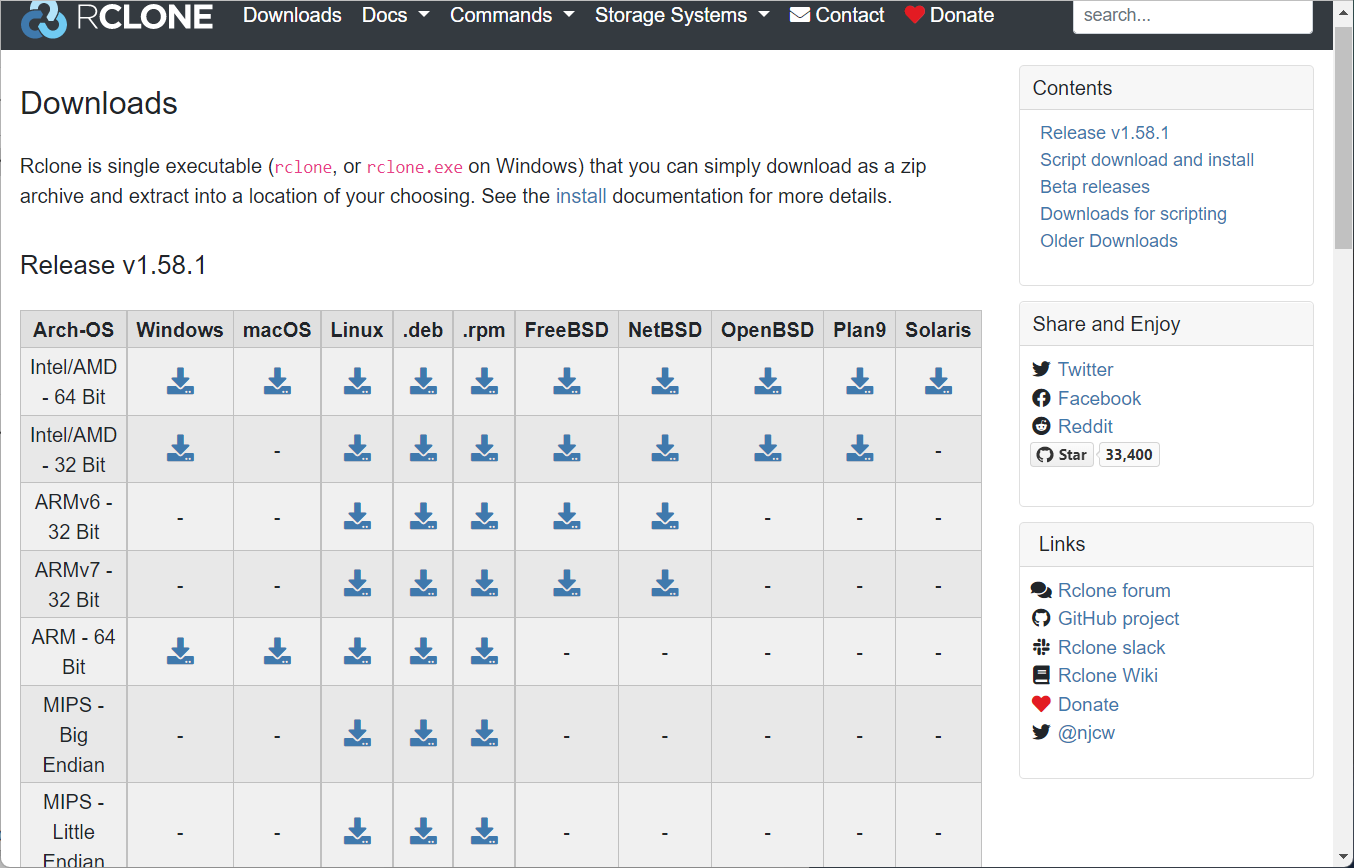Follow the install documentation link
The height and width of the screenshot is (868, 1354).
[581, 196]
